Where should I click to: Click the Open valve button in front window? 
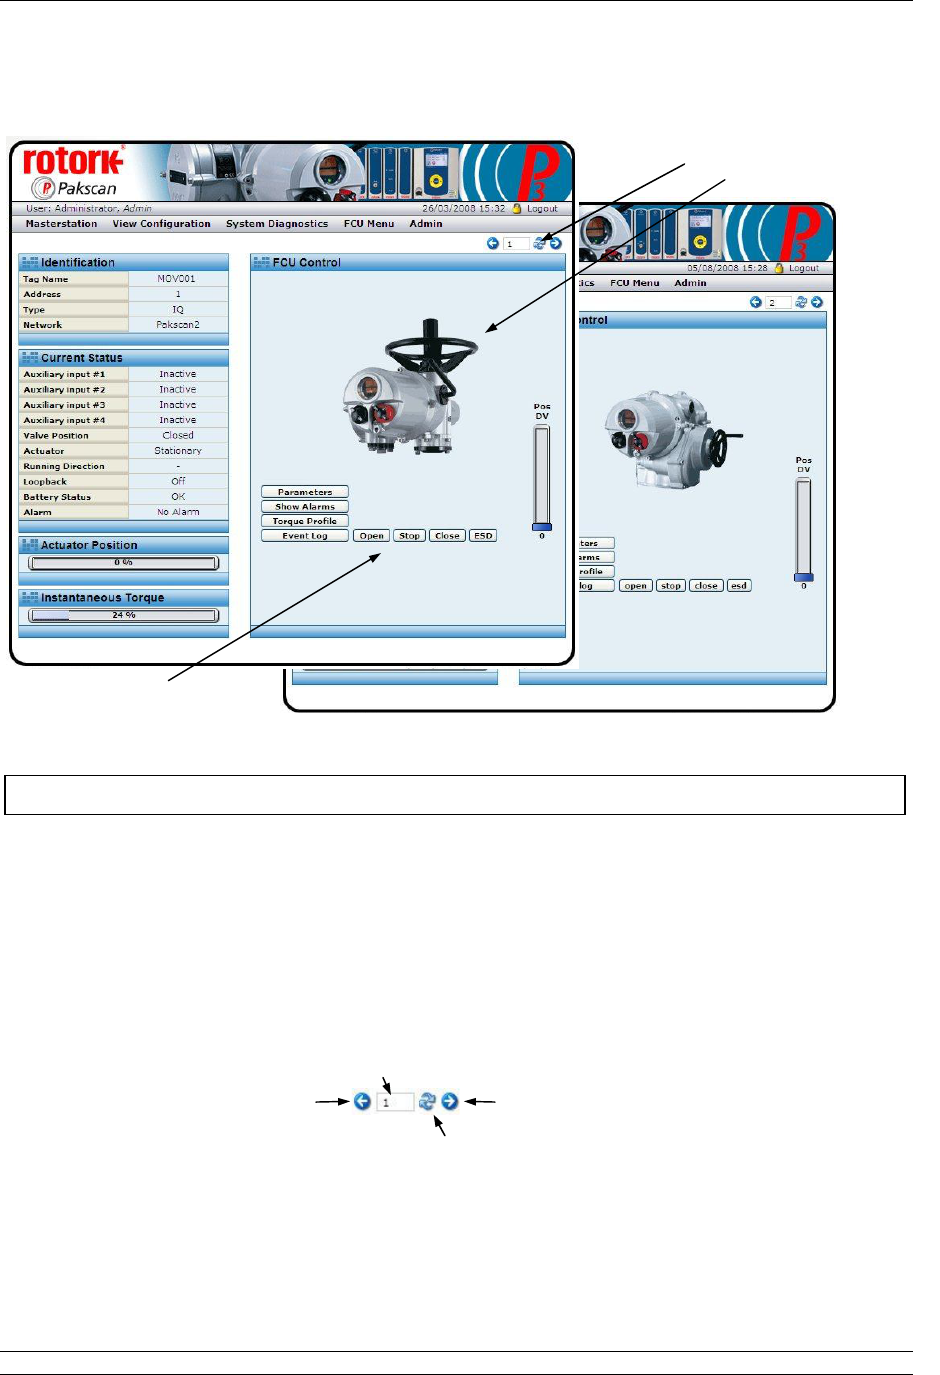(x=372, y=536)
